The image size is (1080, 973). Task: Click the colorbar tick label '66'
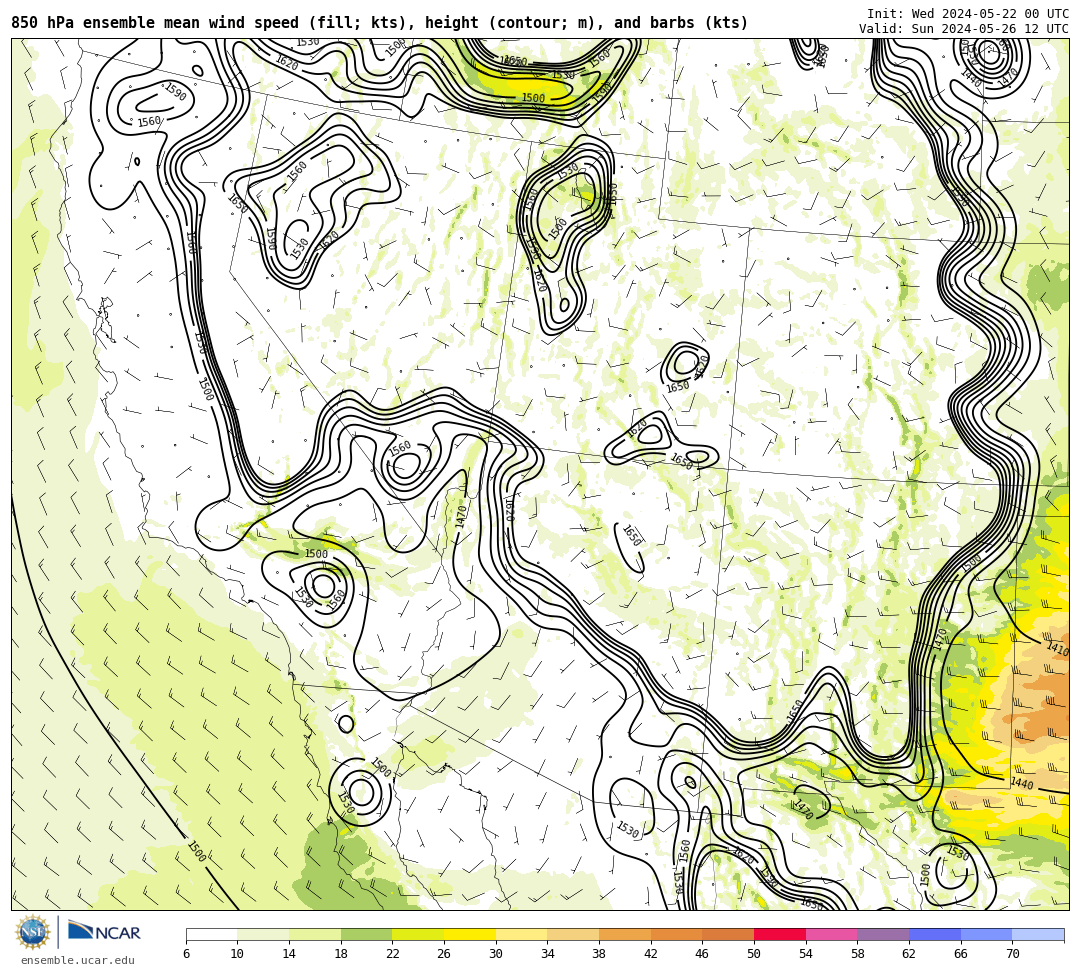(x=960, y=954)
